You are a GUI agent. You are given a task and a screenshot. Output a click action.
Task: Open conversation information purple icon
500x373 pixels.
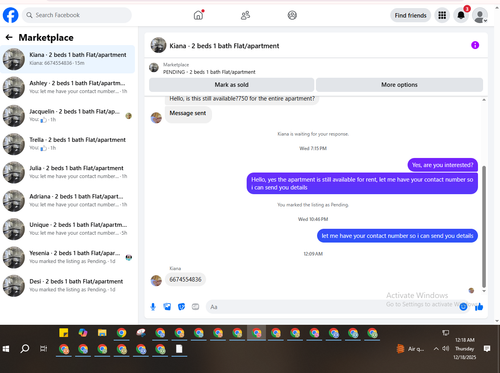pyautogui.click(x=475, y=45)
